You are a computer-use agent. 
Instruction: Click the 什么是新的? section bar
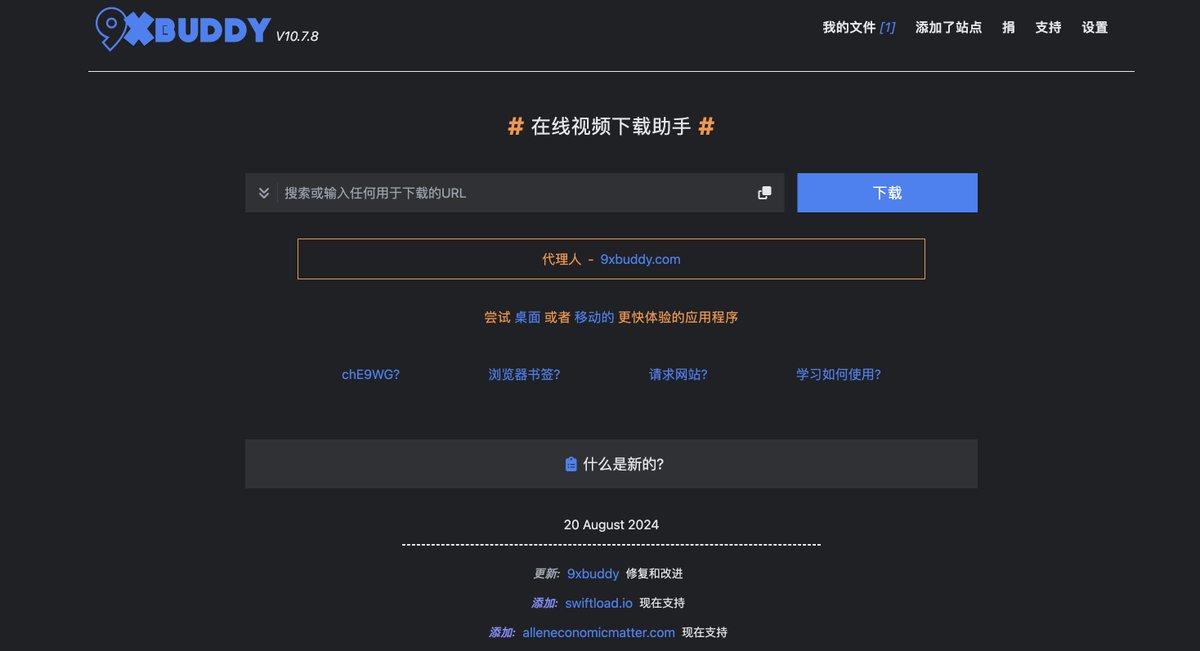click(611, 464)
